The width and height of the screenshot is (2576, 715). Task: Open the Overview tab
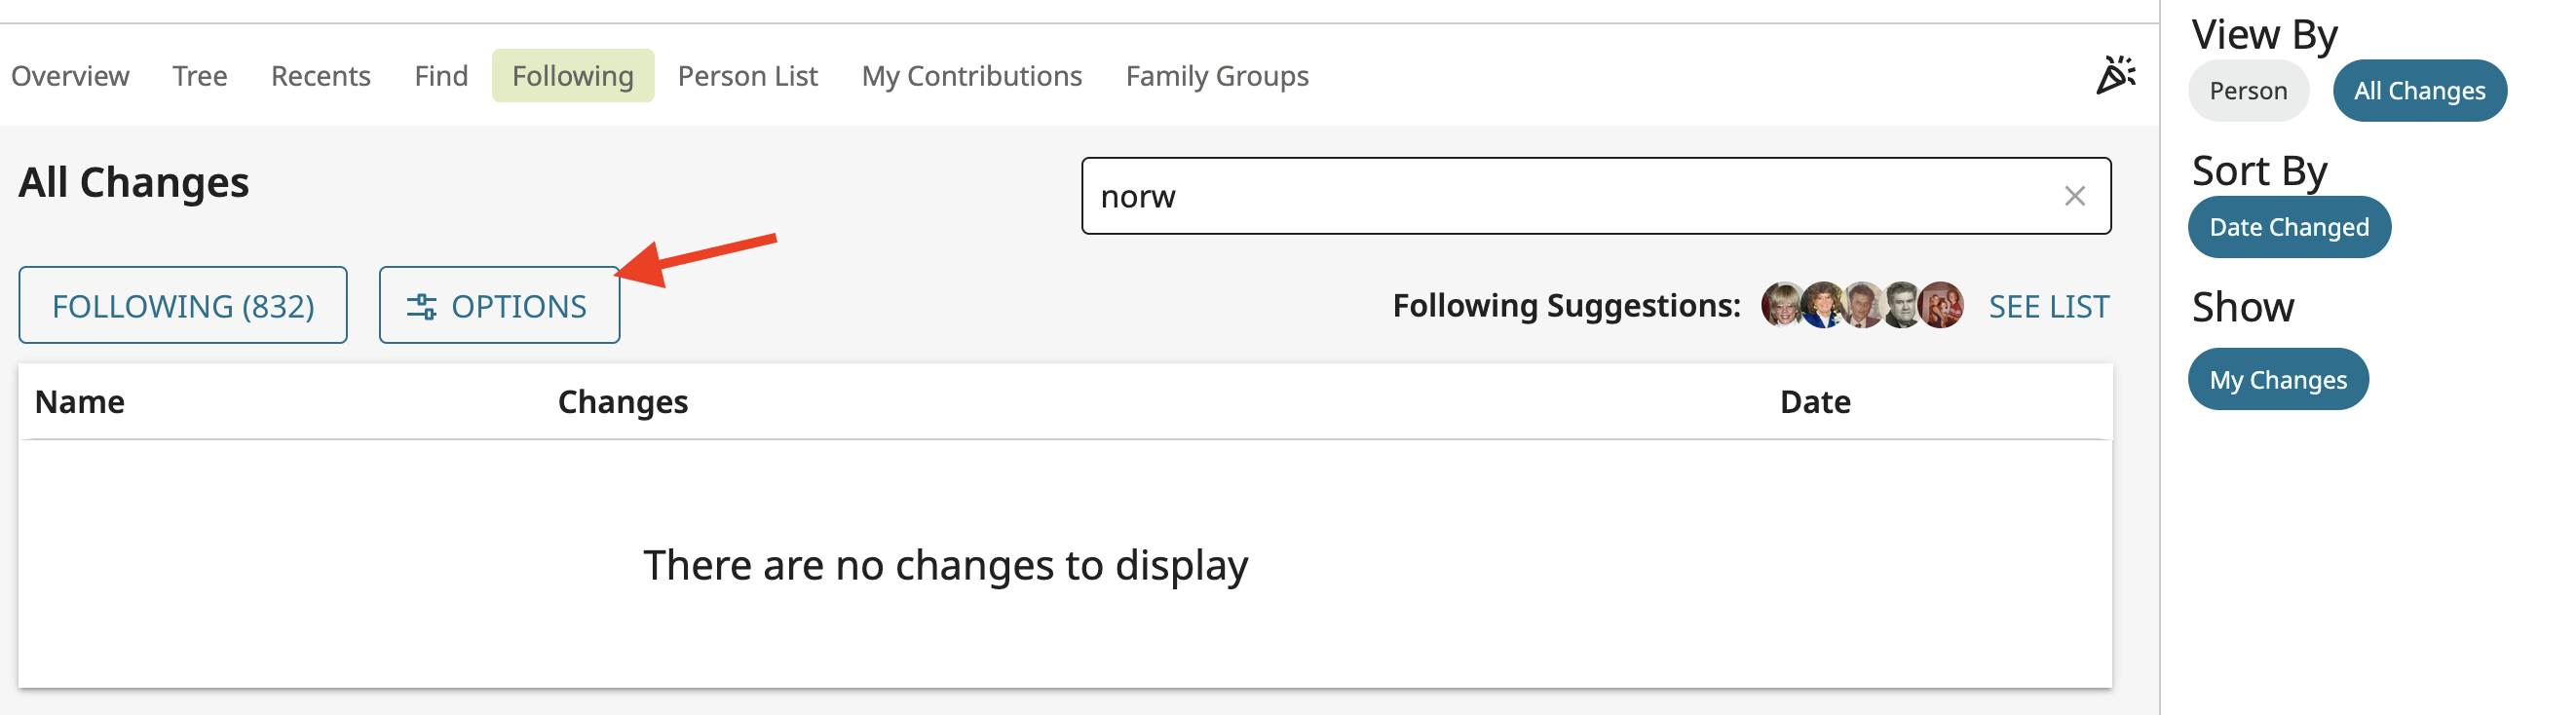[70, 76]
